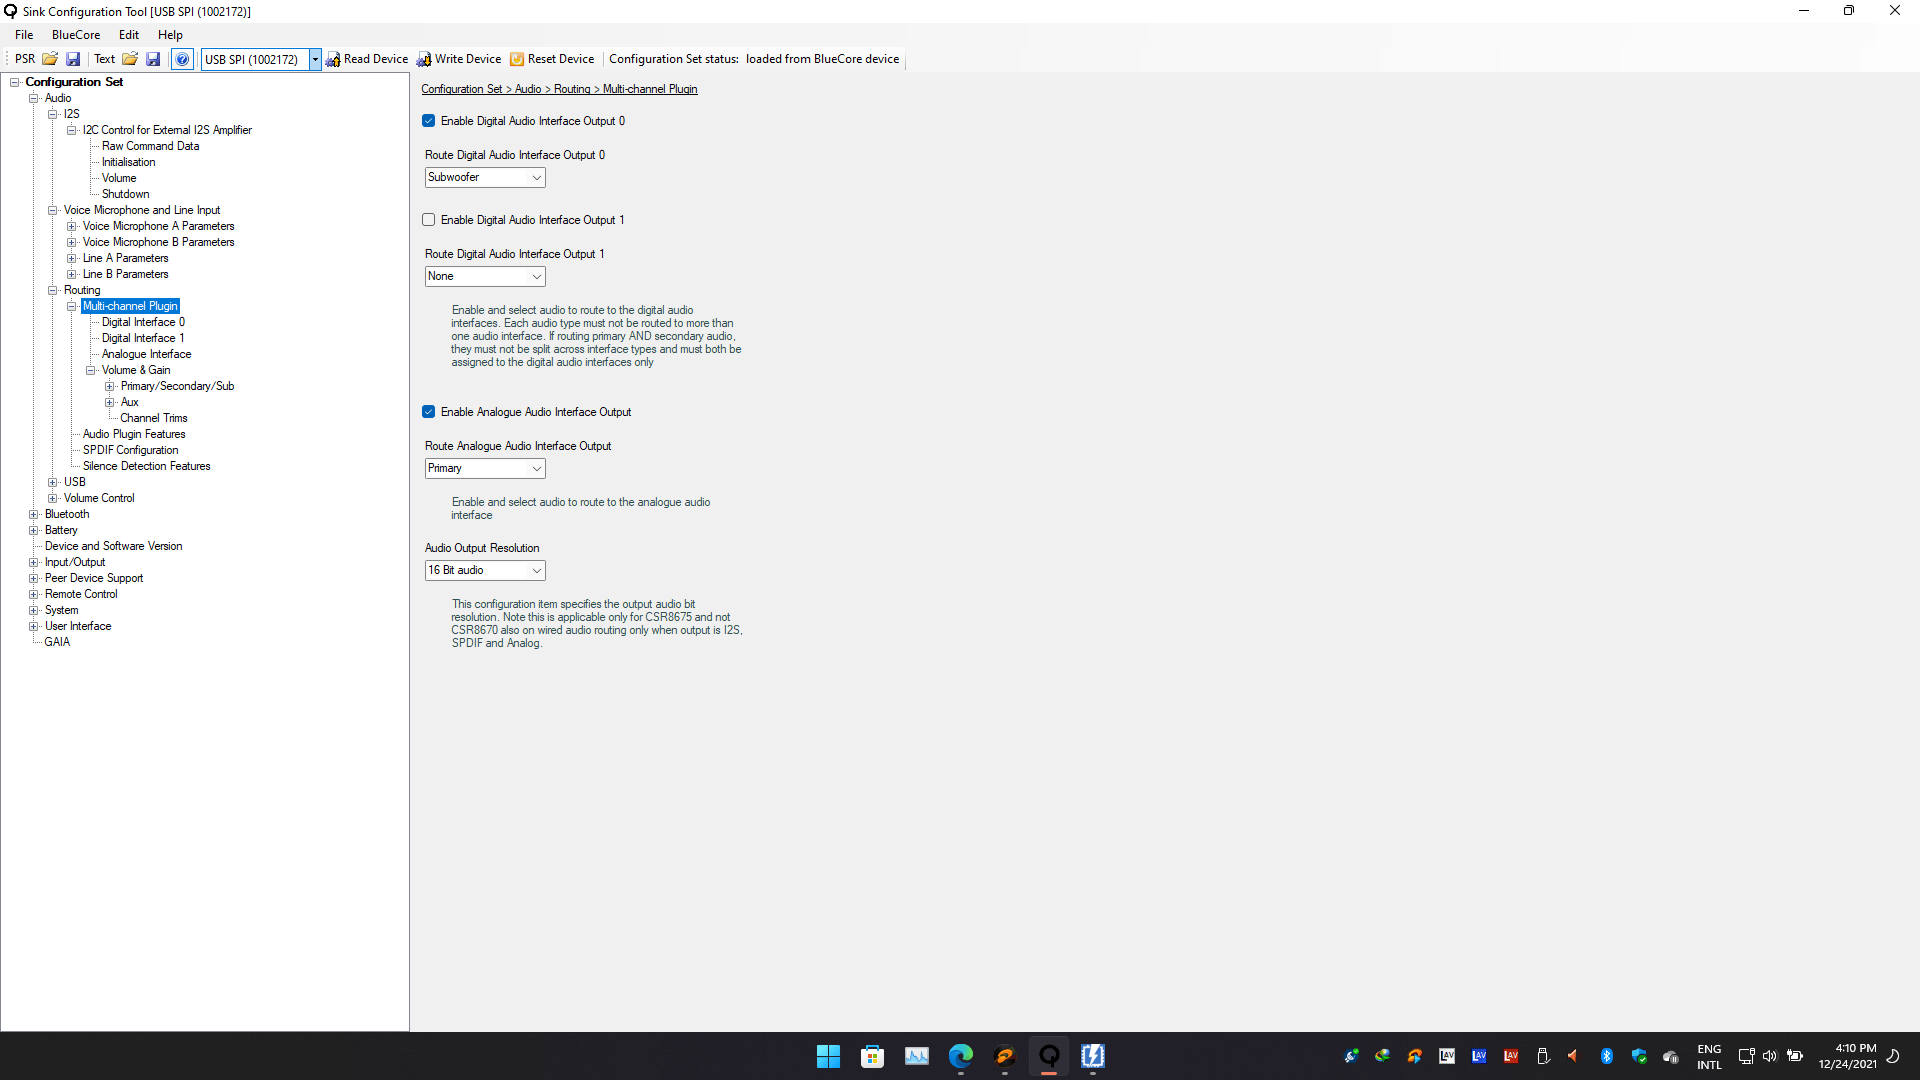Select Digital Interface 0 tree item

(143, 322)
